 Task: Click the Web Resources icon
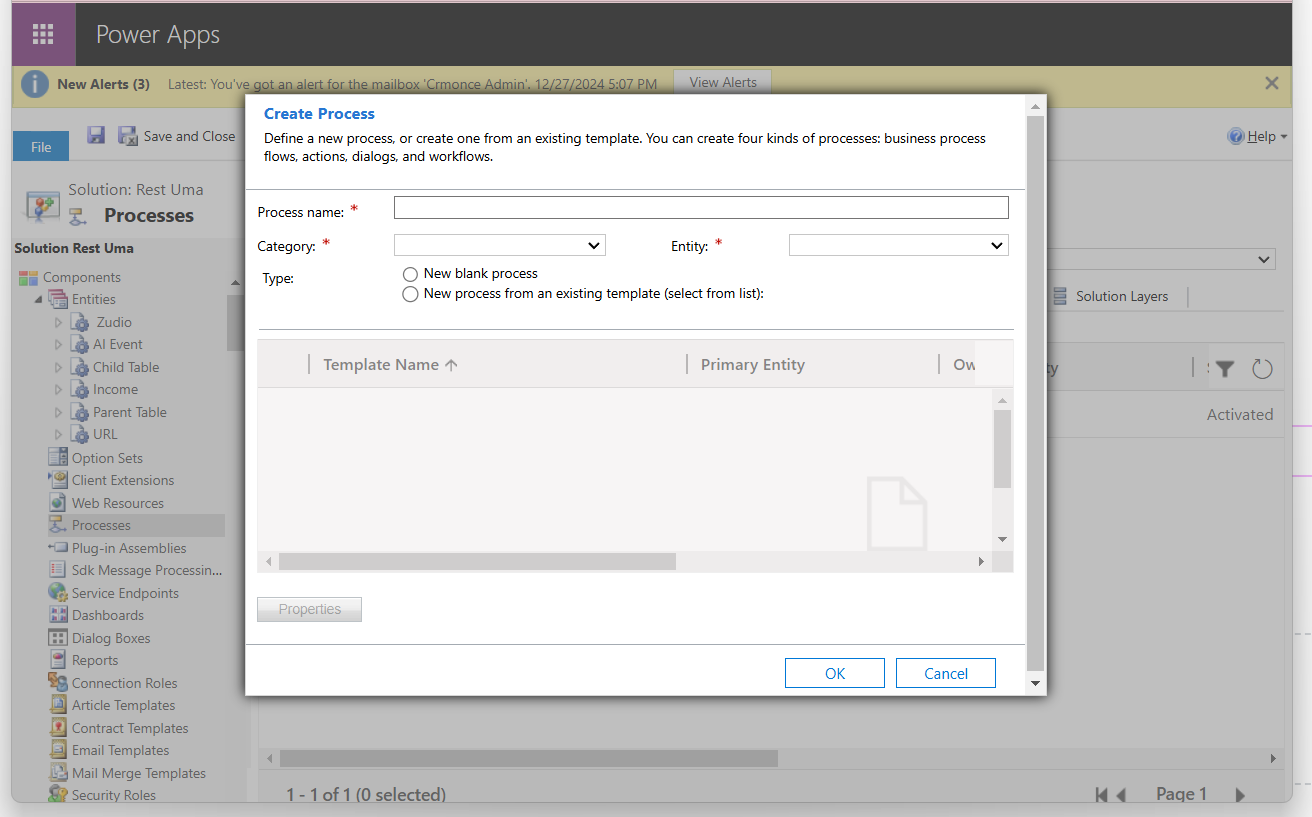tap(58, 503)
